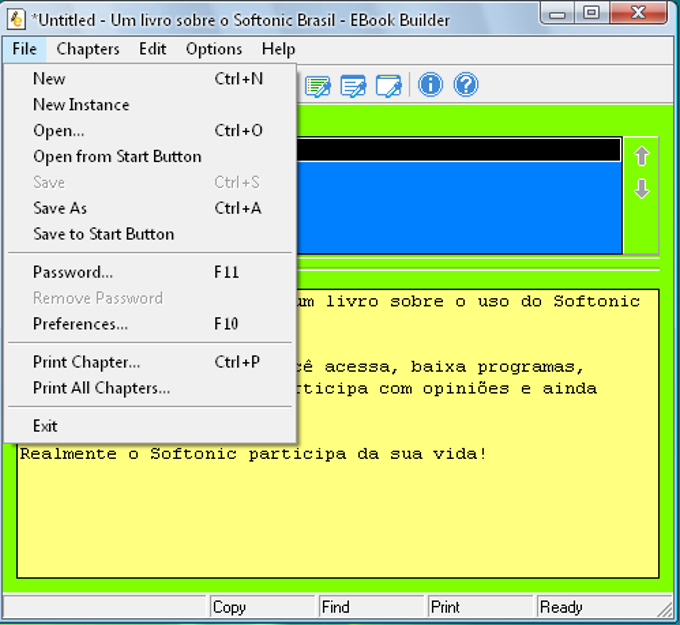The image size is (680, 625).
Task: Click the blue chapter list area
Action: click(459, 207)
